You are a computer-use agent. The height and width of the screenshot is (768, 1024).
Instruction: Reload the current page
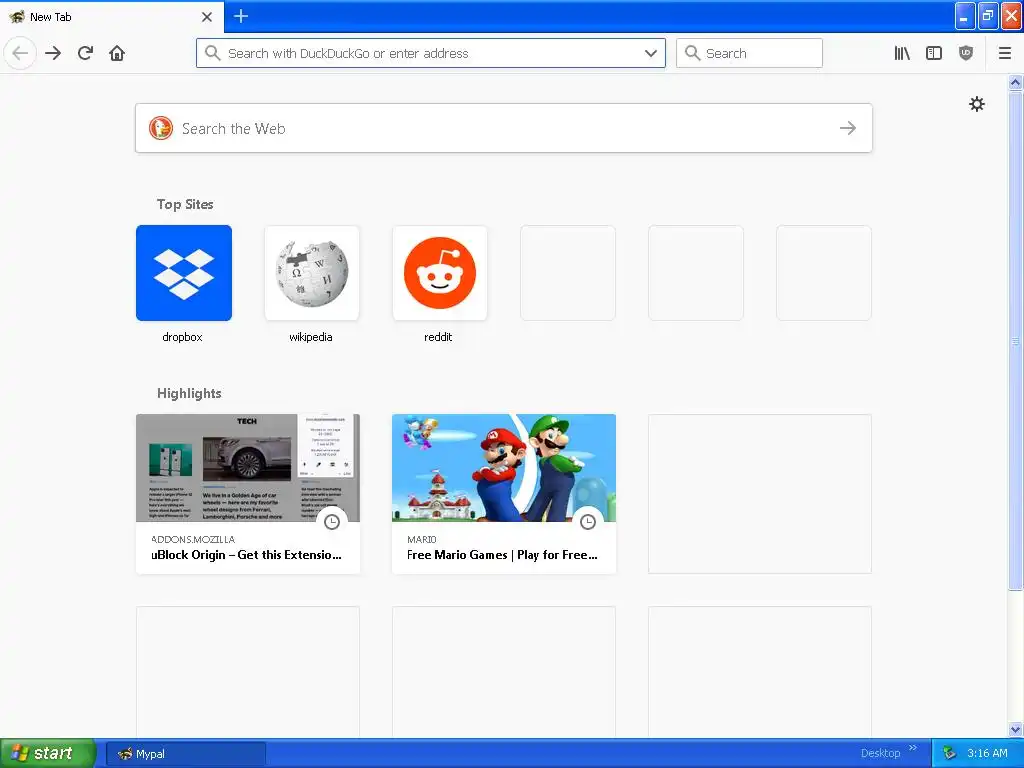pyautogui.click(x=85, y=53)
